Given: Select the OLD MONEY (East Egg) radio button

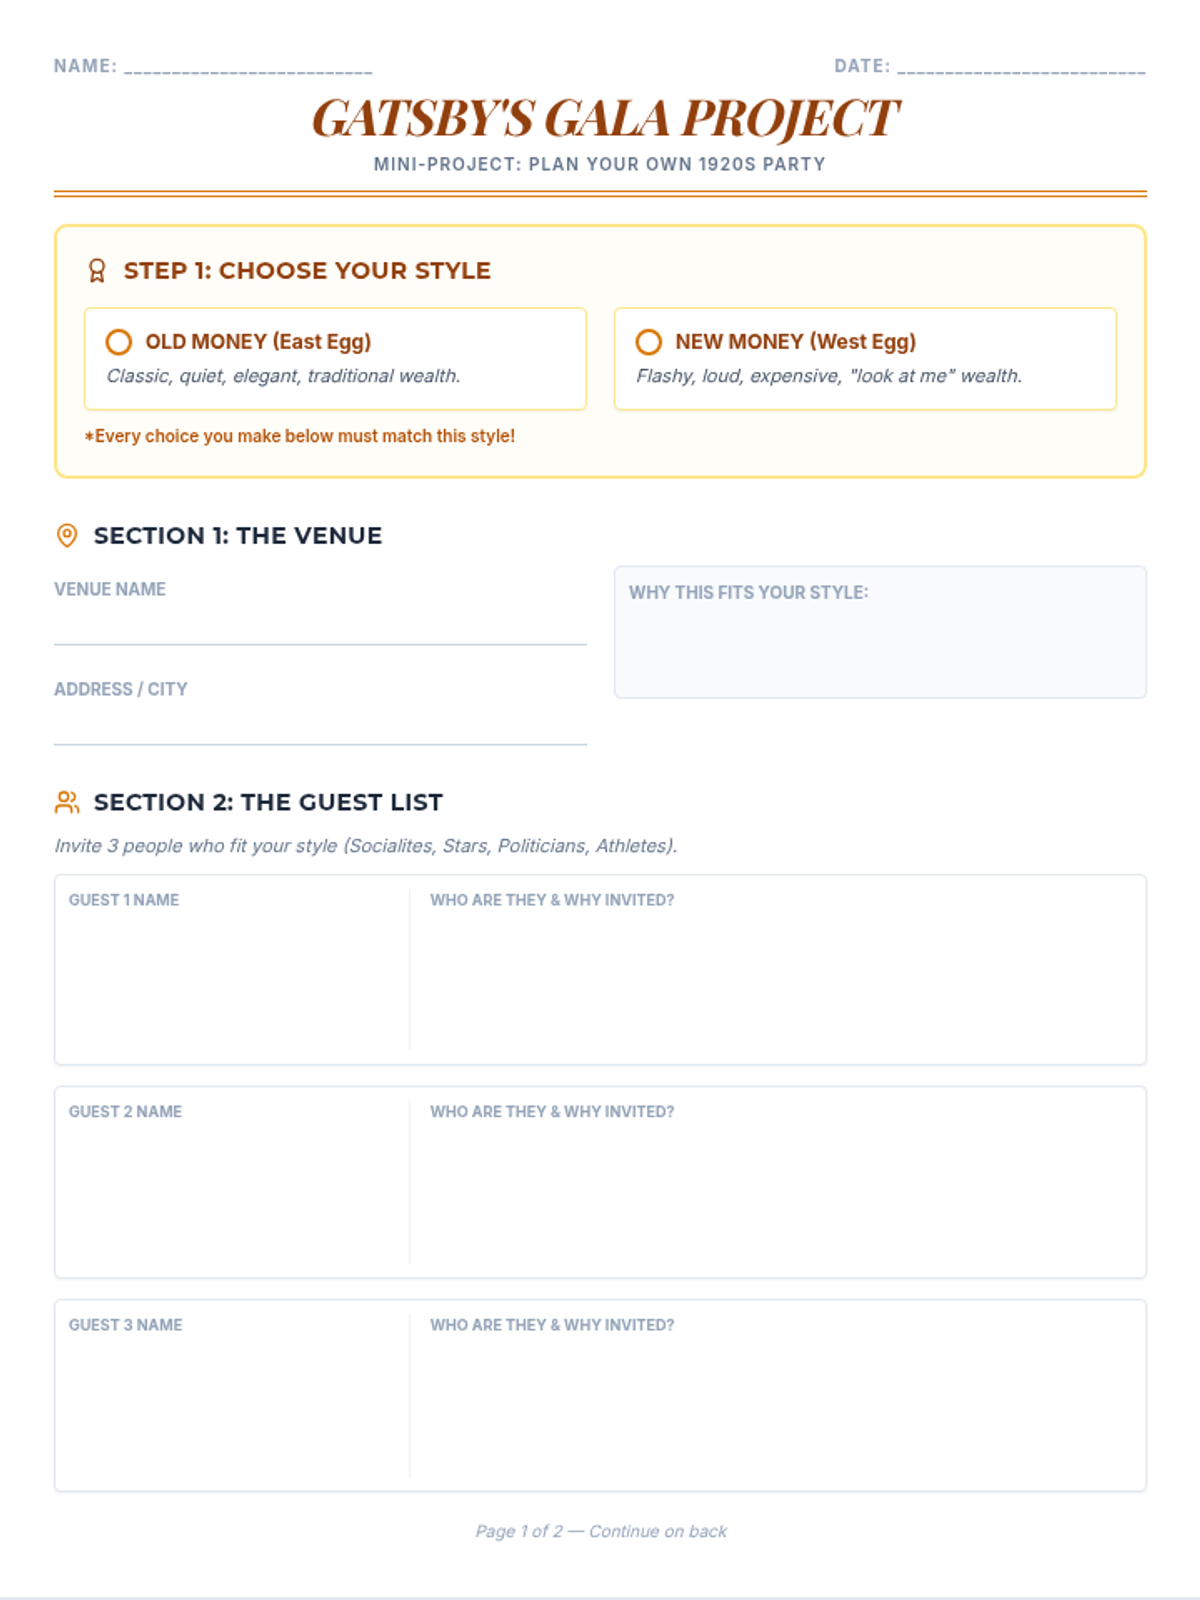Looking at the screenshot, I should (x=119, y=342).
